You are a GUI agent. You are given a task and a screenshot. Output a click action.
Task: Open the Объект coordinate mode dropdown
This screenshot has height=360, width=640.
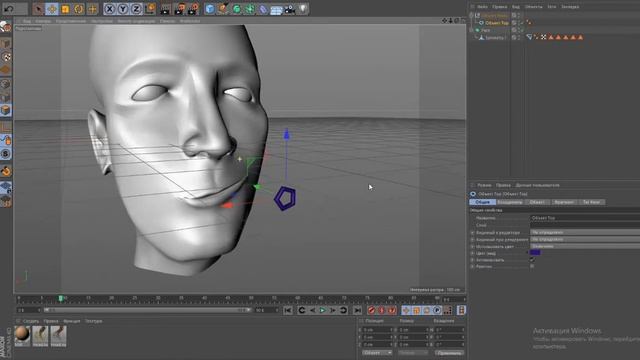coord(377,353)
